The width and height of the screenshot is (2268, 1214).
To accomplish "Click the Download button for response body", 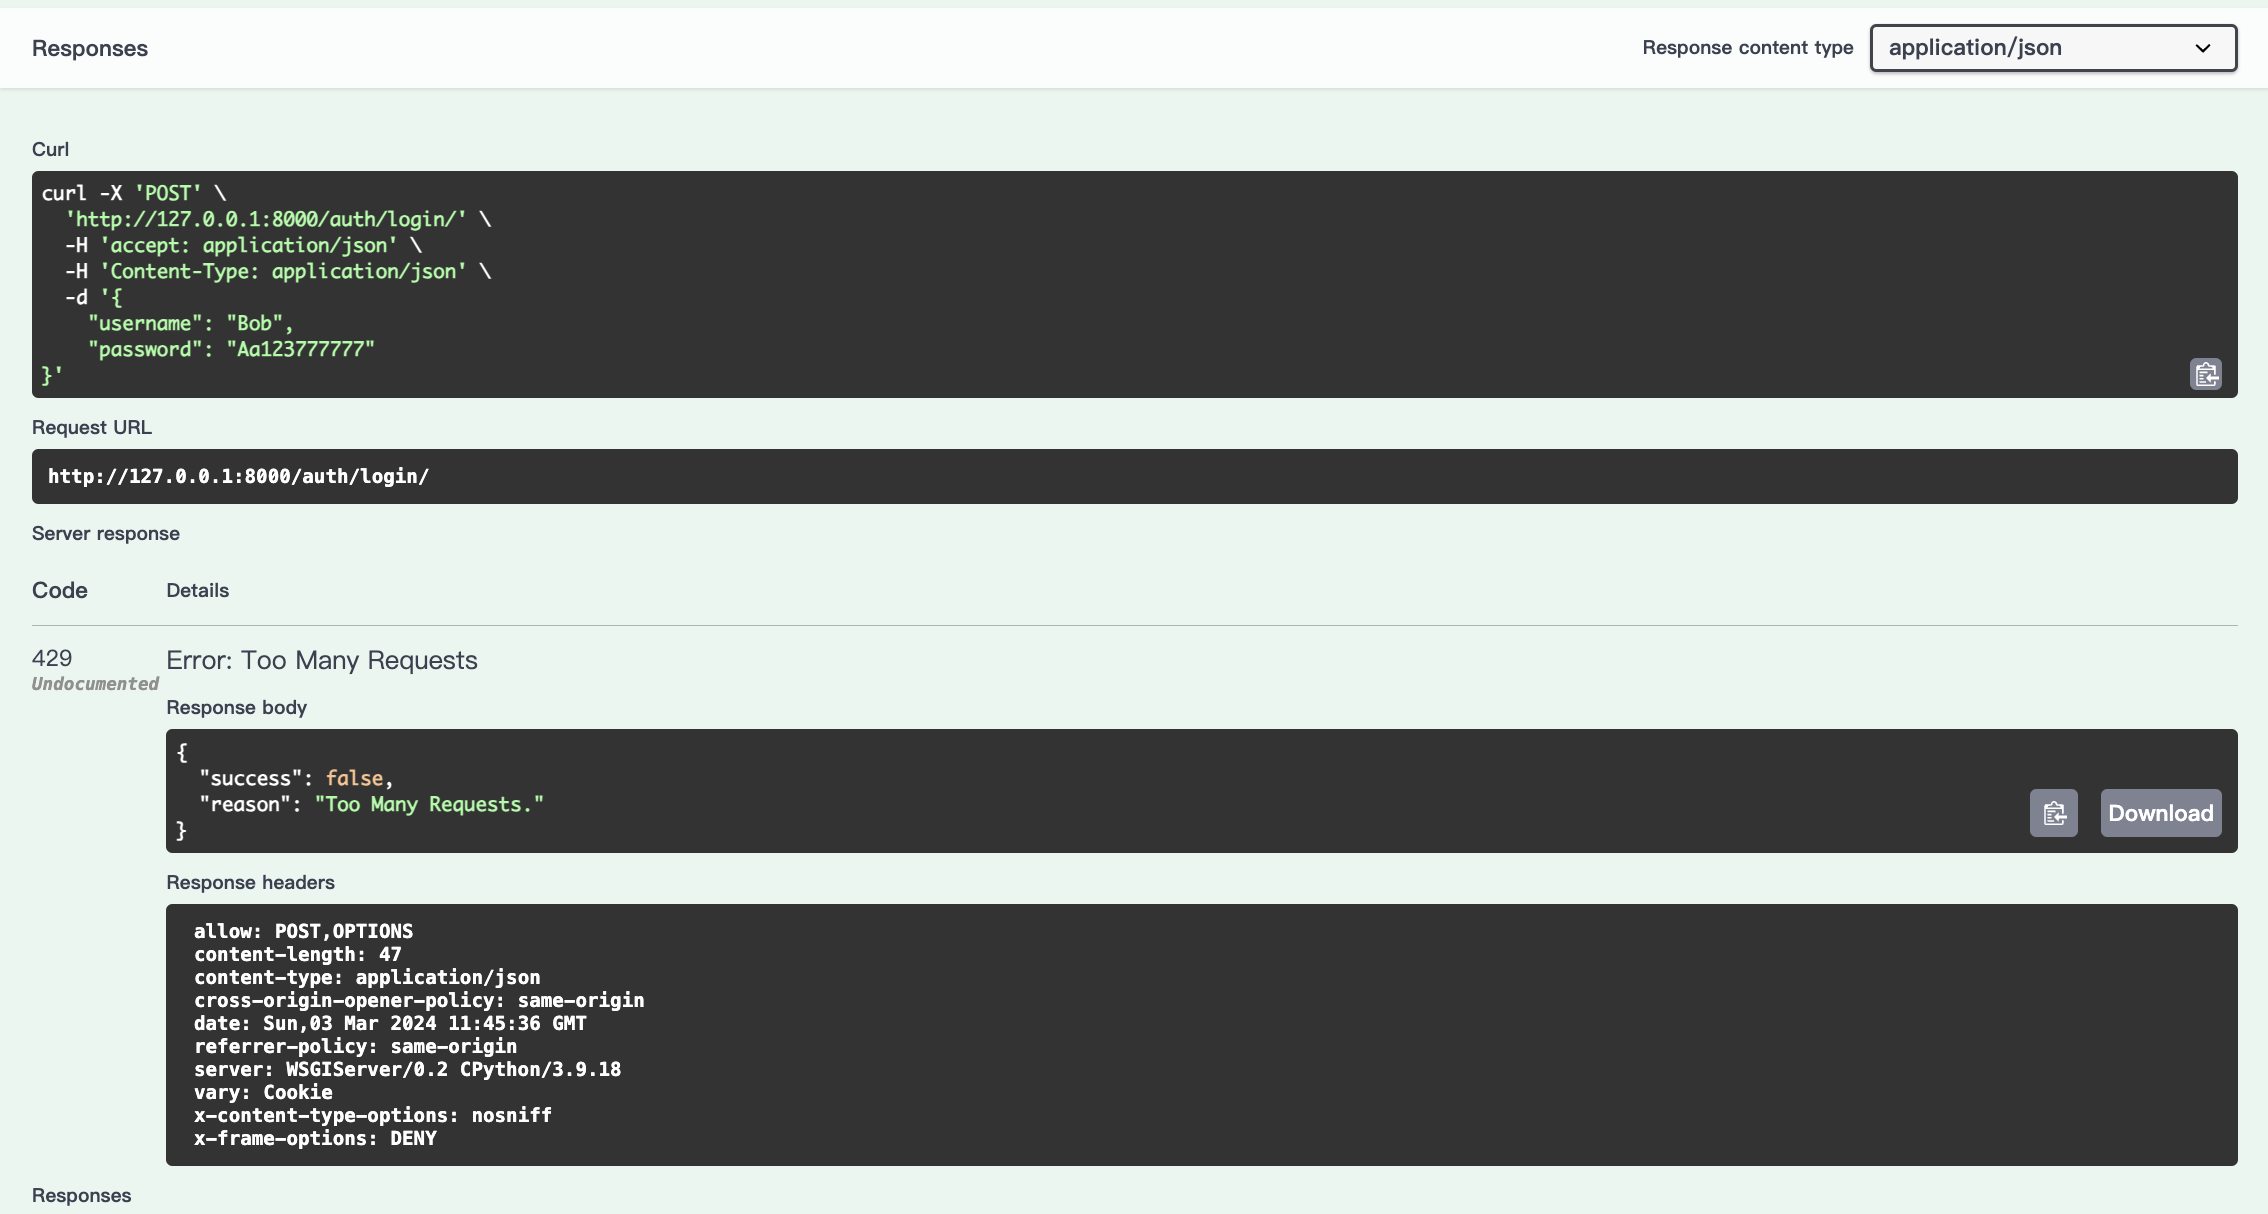I will [2160, 812].
